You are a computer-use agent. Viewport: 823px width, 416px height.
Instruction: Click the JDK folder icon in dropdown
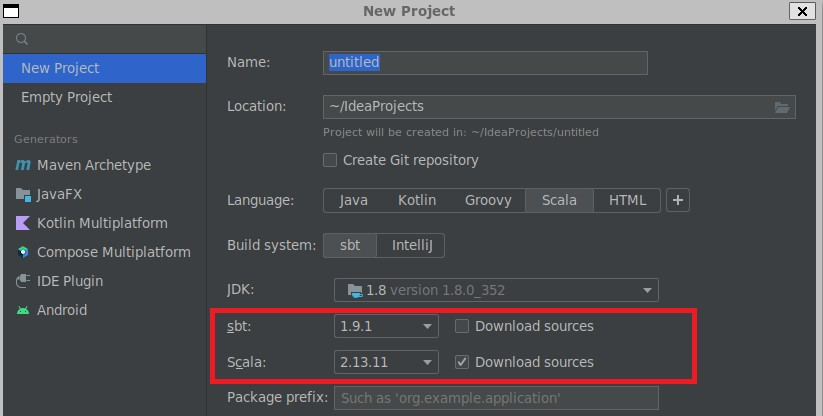pos(355,291)
